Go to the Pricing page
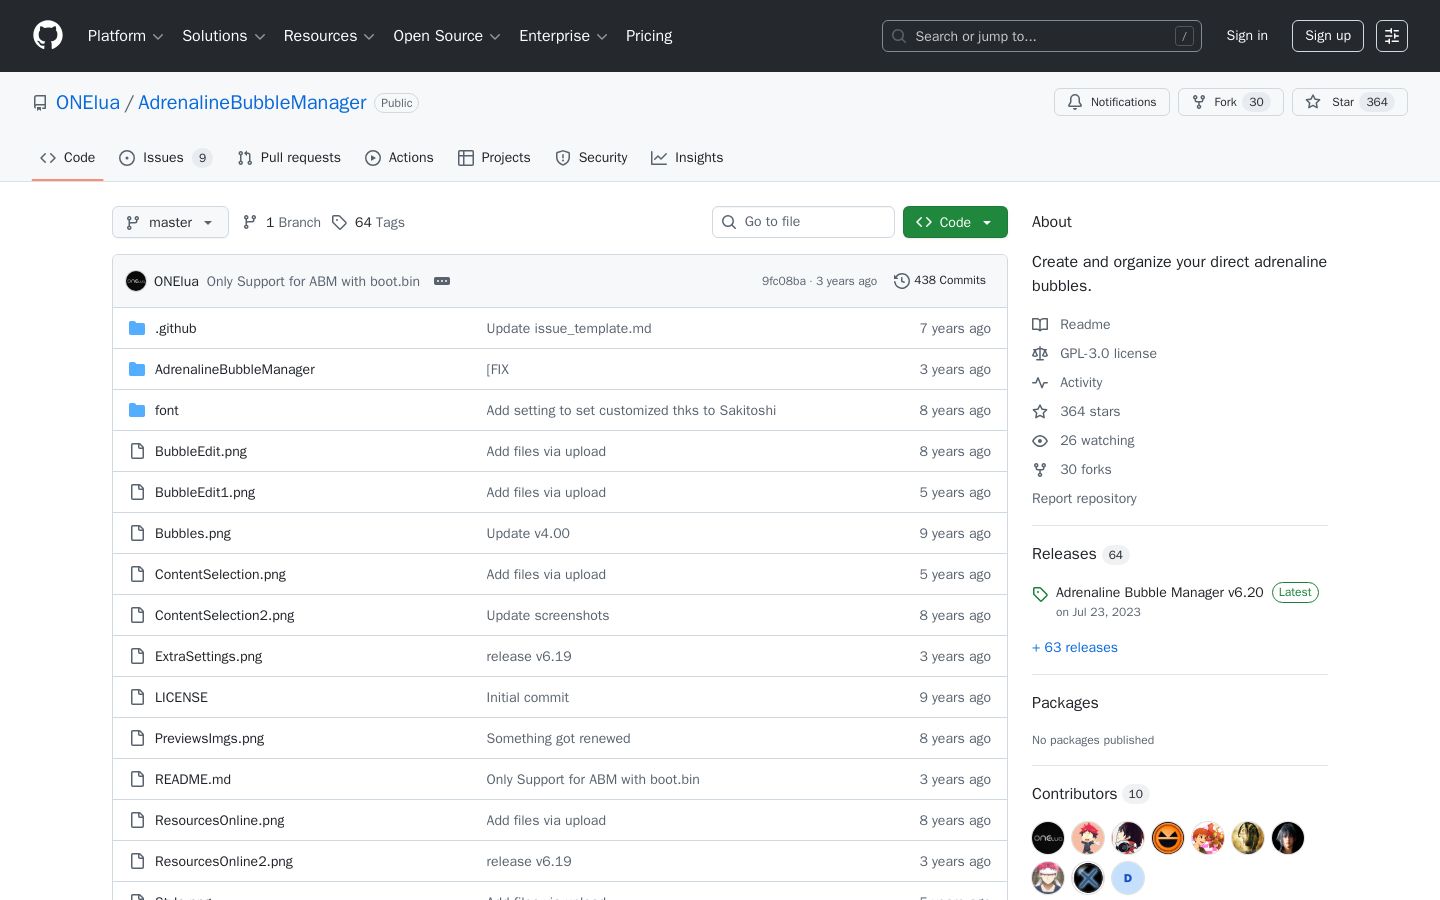The height and width of the screenshot is (900, 1440). [x=649, y=36]
